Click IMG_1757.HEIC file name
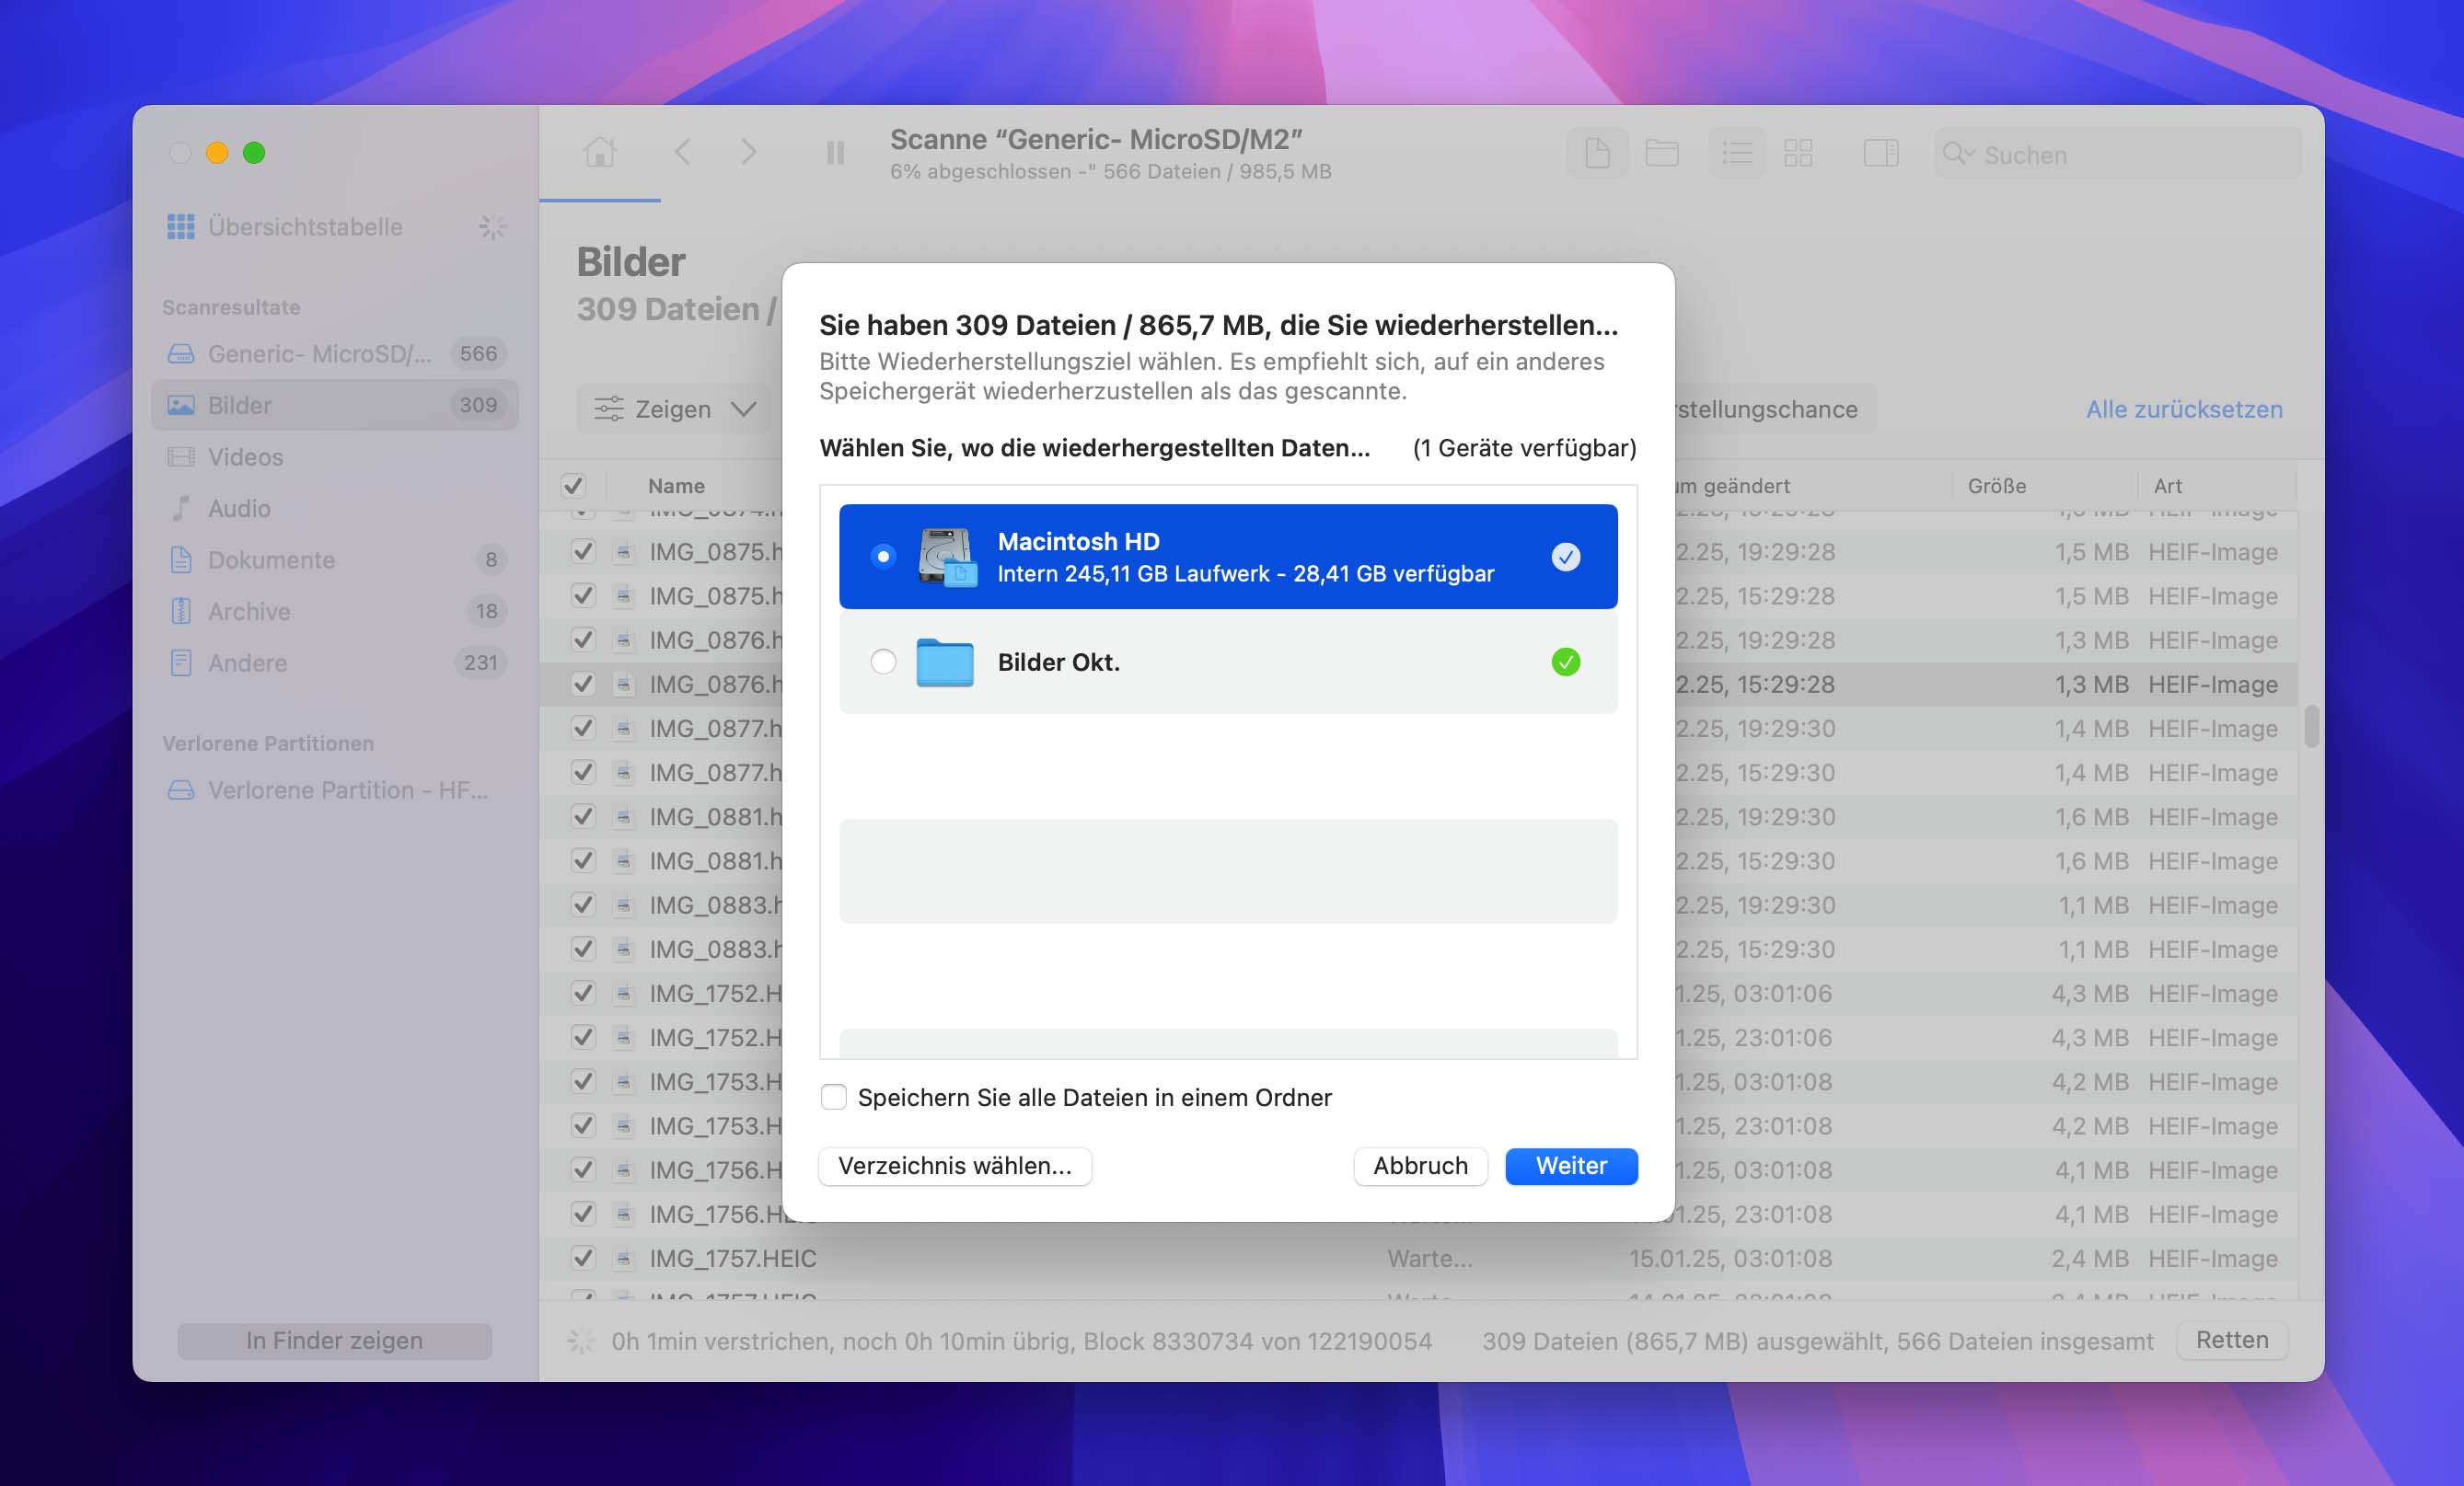 coord(733,1258)
